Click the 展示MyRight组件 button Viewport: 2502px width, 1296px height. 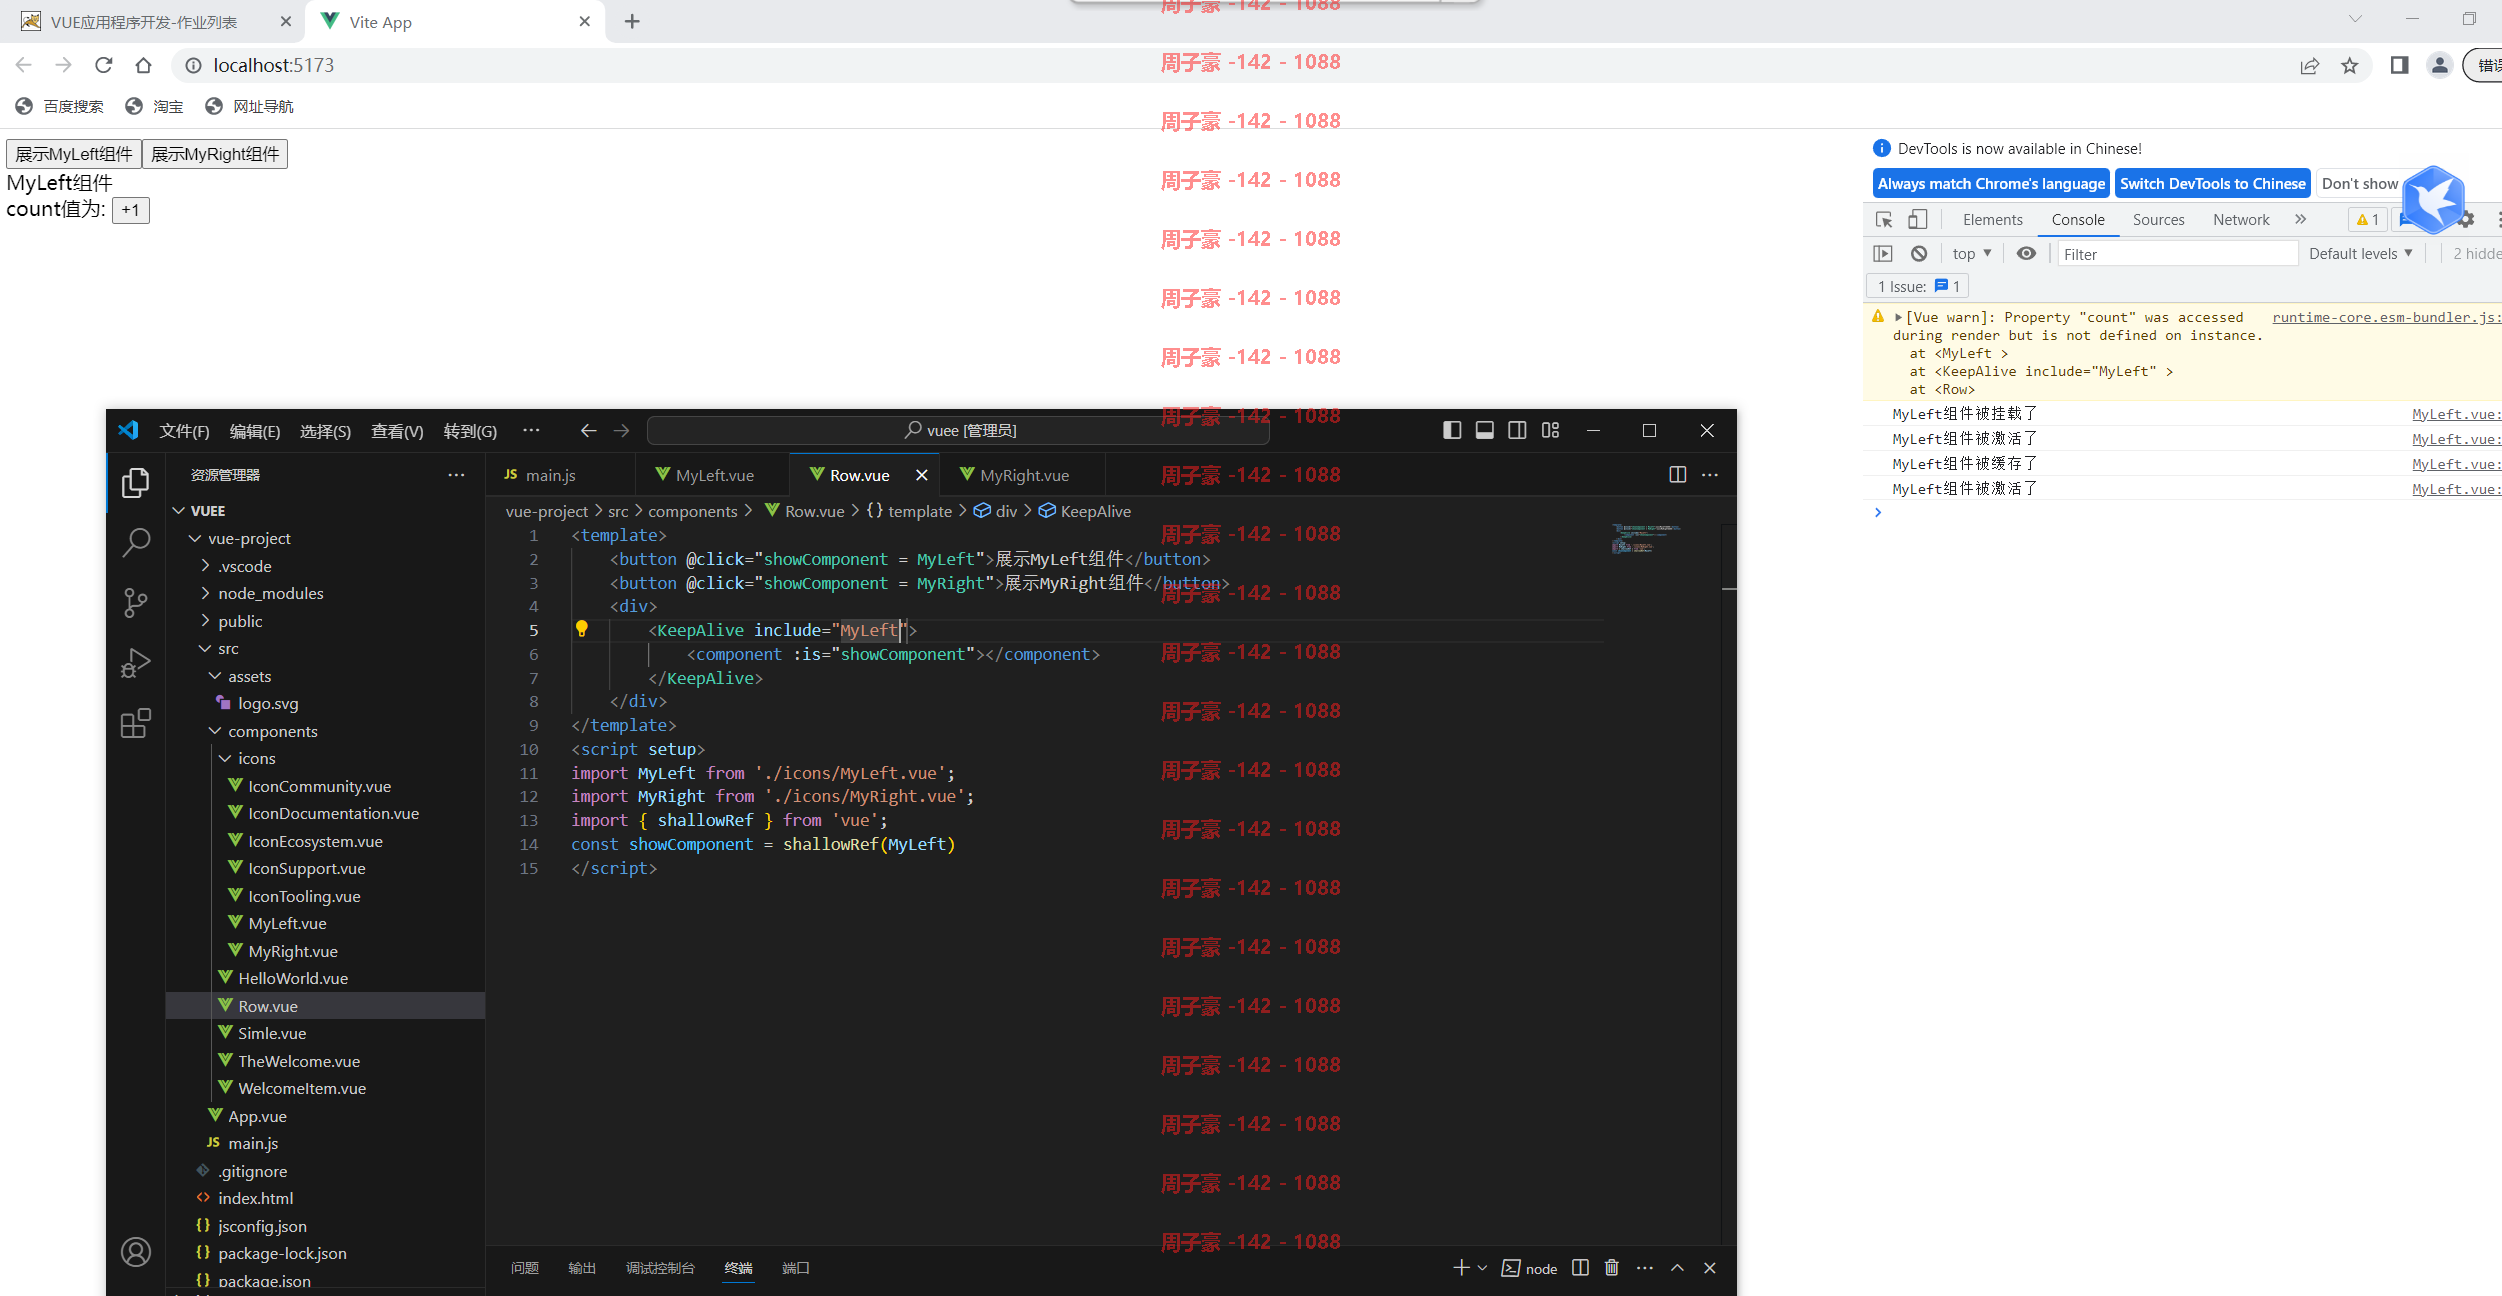(215, 154)
